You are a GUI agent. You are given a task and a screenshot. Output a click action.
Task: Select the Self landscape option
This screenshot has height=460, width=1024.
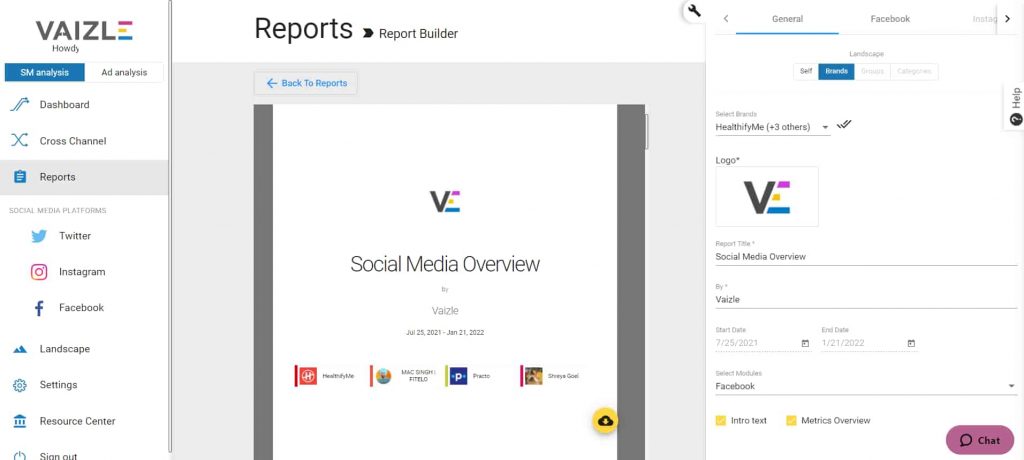coord(806,71)
